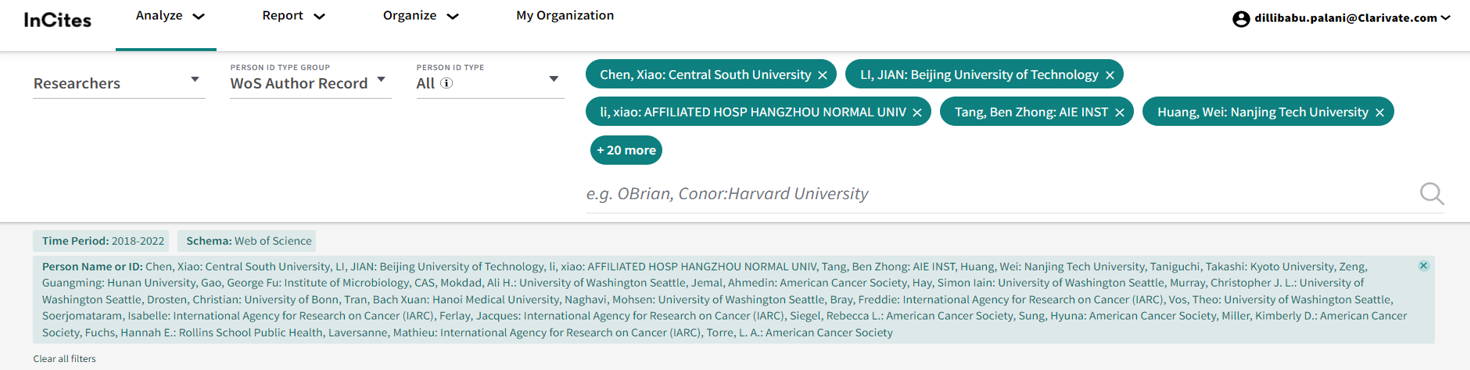Remove the Chen, Xiao Central South University chip
The height and width of the screenshot is (370, 1470).
[x=822, y=75]
